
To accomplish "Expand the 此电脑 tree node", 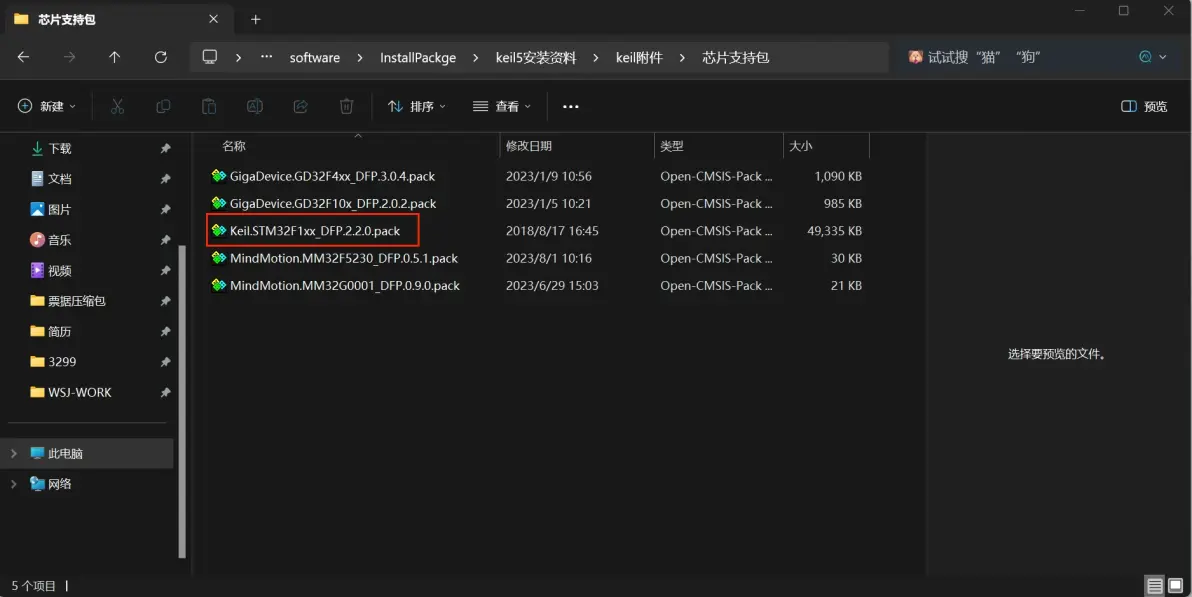I will (14, 453).
